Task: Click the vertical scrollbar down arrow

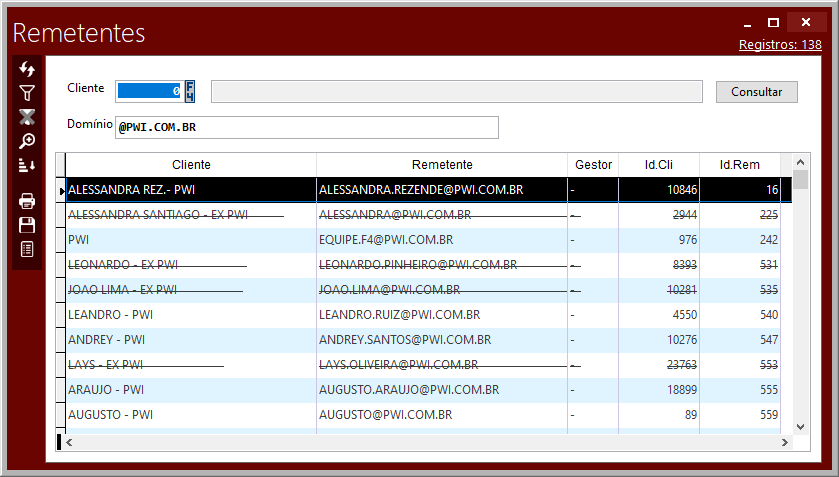Action: coord(801,426)
